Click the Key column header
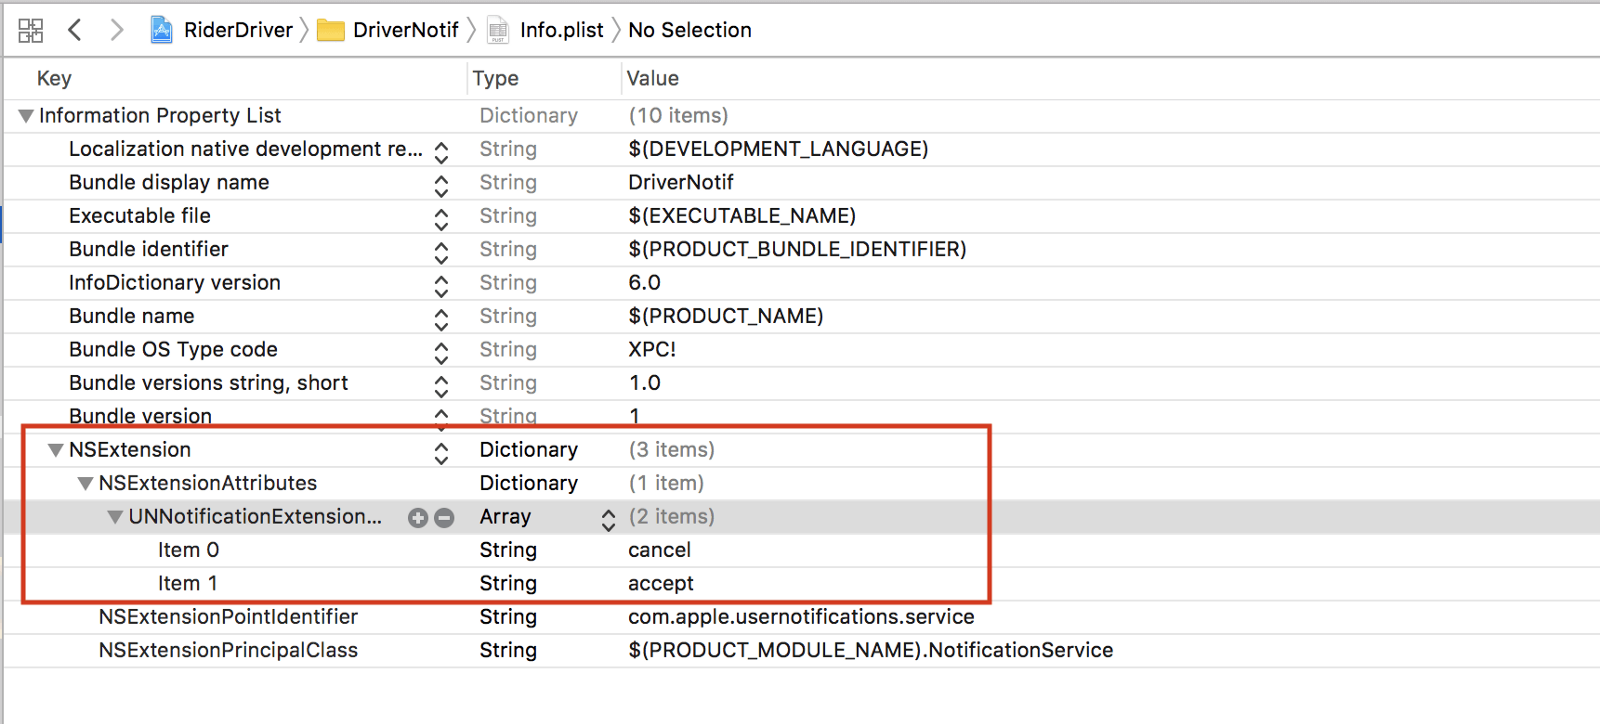 click(x=54, y=78)
